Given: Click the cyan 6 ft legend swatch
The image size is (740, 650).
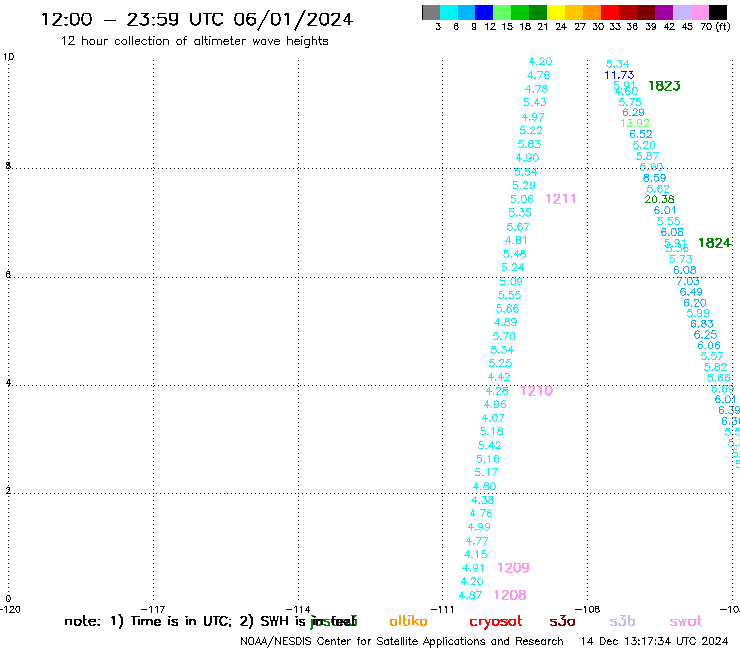Looking at the screenshot, I should (x=449, y=12).
